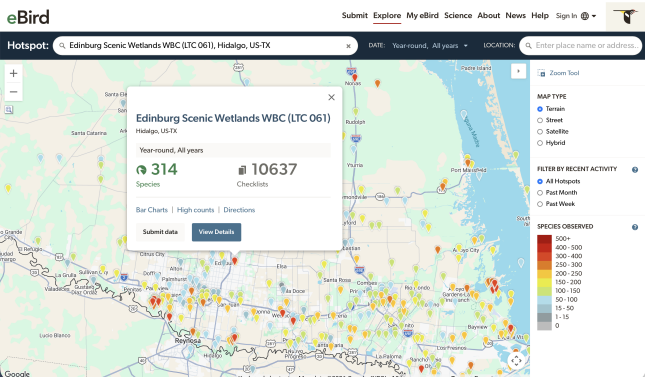Open the hotspot title link in popup

click(233, 118)
